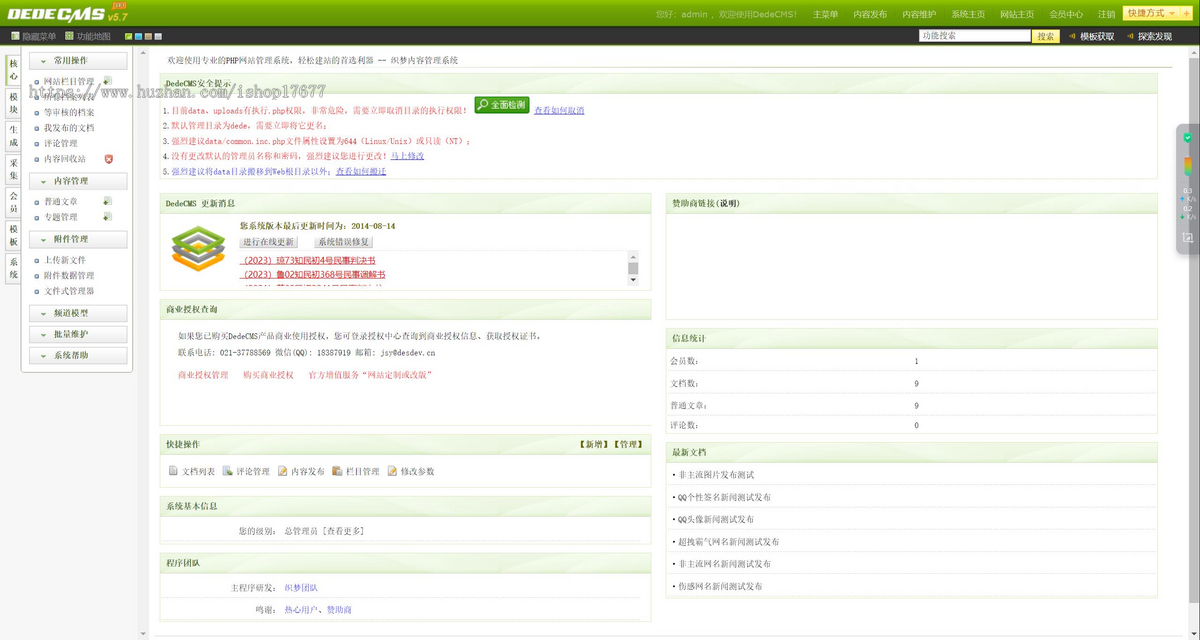This screenshot has width=1200, height=640.
Task: Click update news scroll-down arrow
Action: tap(632, 280)
